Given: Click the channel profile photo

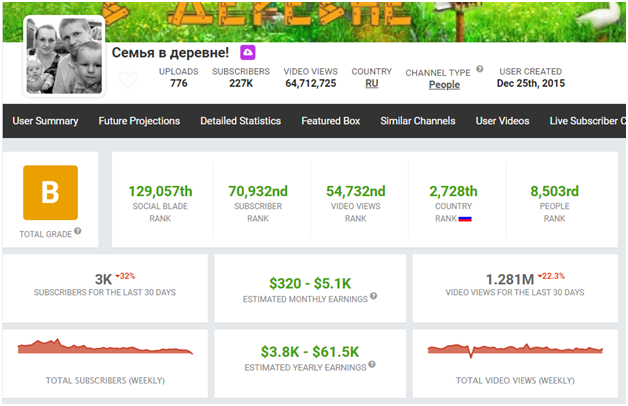Looking at the screenshot, I should tap(64, 56).
